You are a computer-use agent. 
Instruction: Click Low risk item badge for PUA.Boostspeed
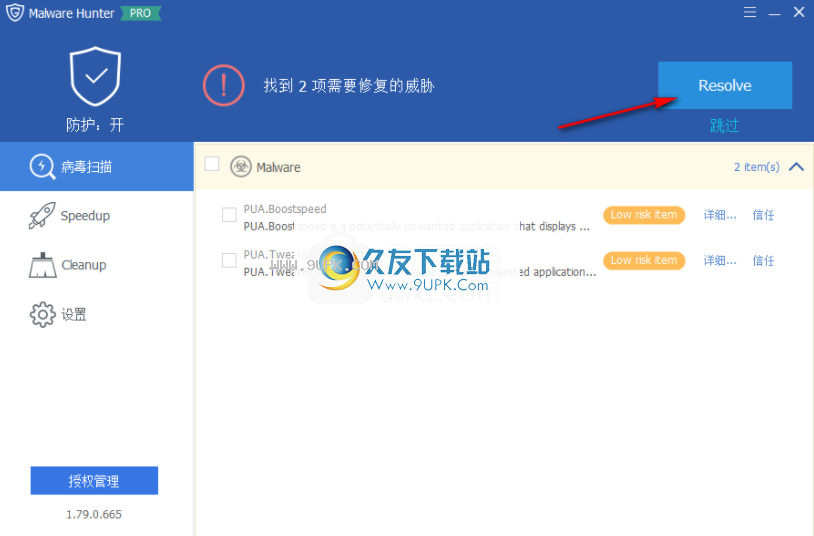(644, 215)
